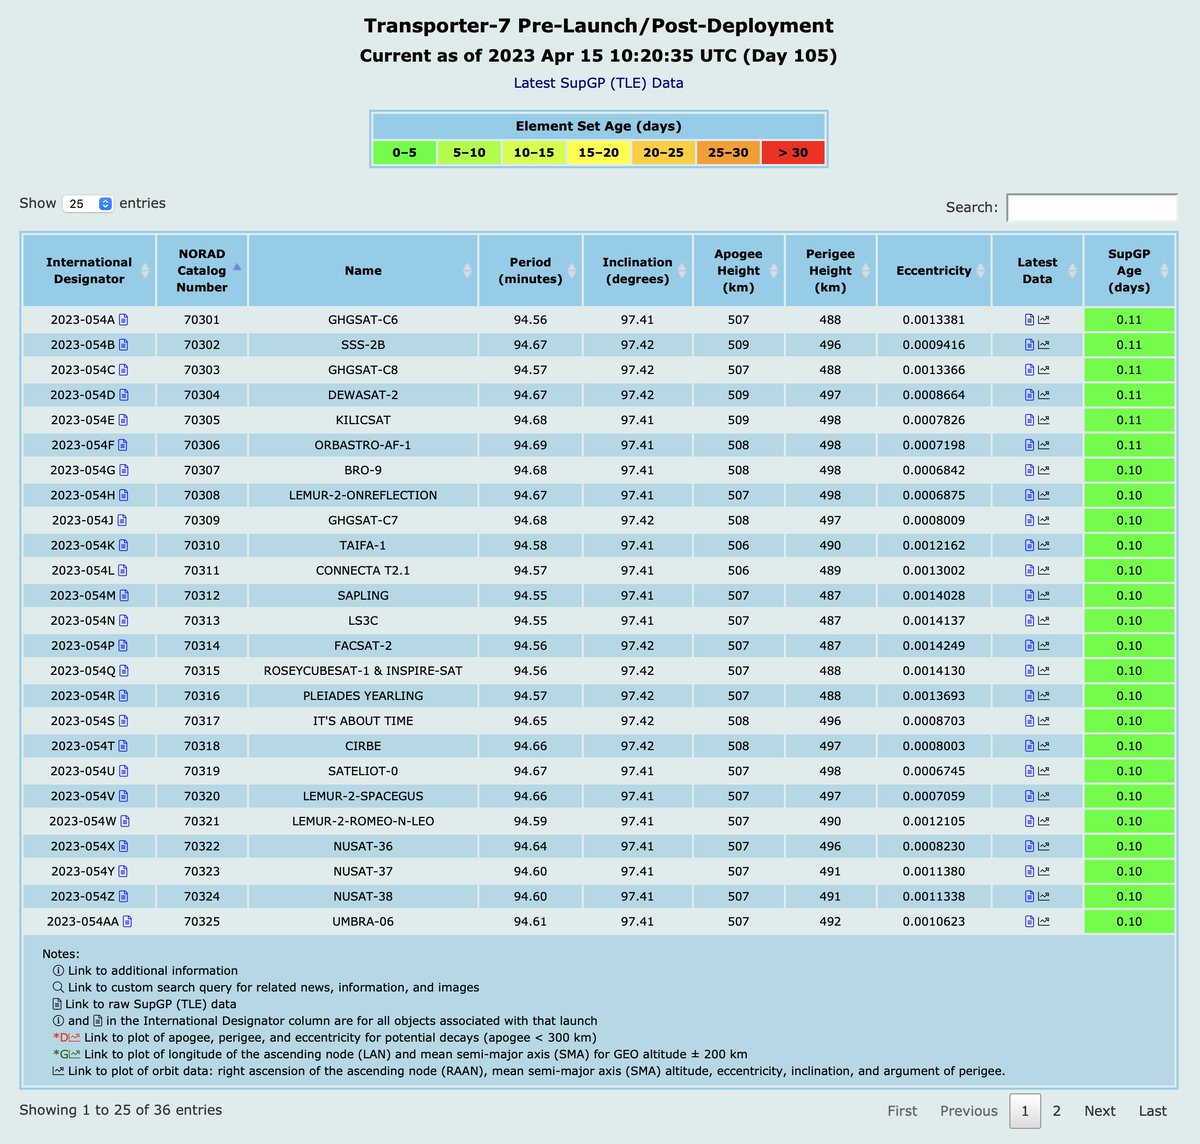
Task: Click the 0–5 days green legend swatch
Action: click(404, 153)
